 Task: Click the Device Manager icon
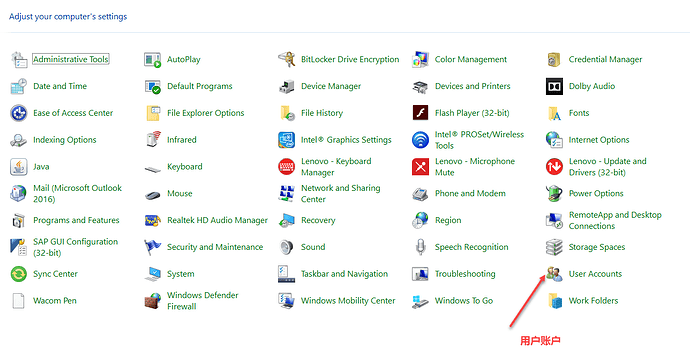[287, 86]
